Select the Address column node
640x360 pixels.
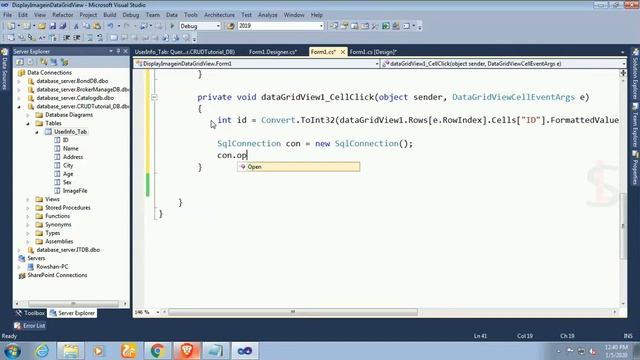[73, 157]
